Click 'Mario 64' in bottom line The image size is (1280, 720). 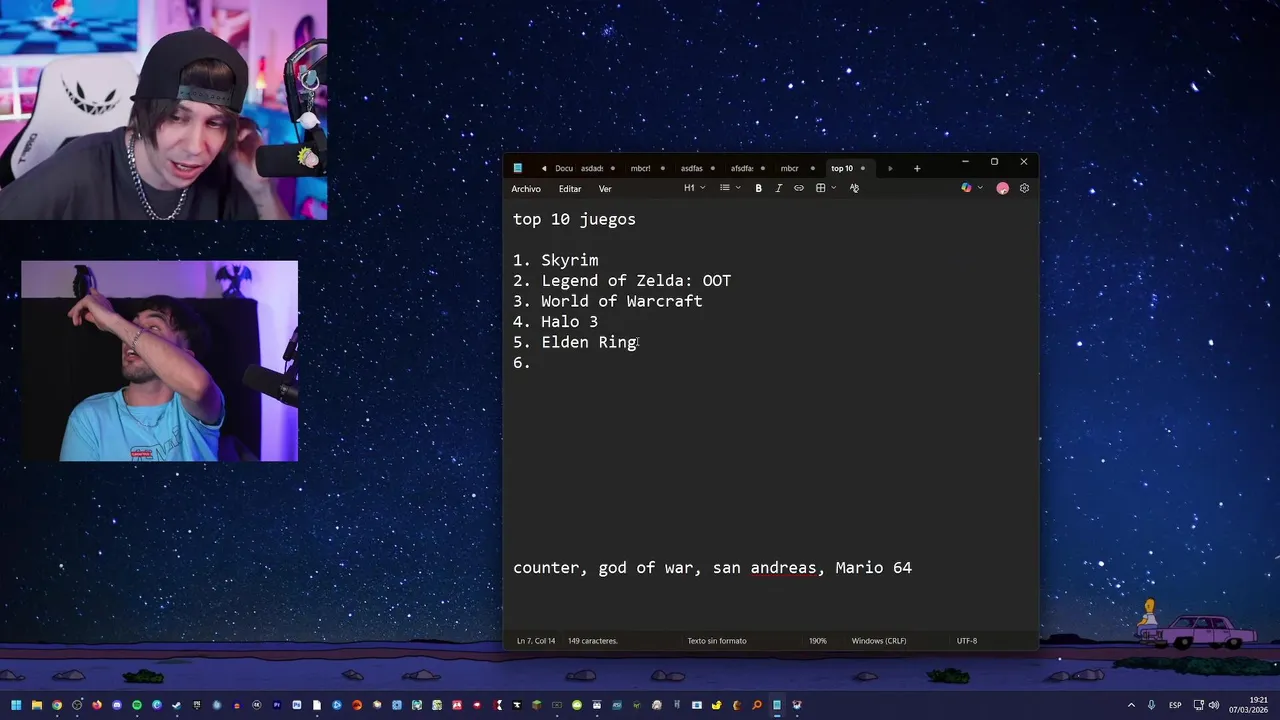(874, 568)
